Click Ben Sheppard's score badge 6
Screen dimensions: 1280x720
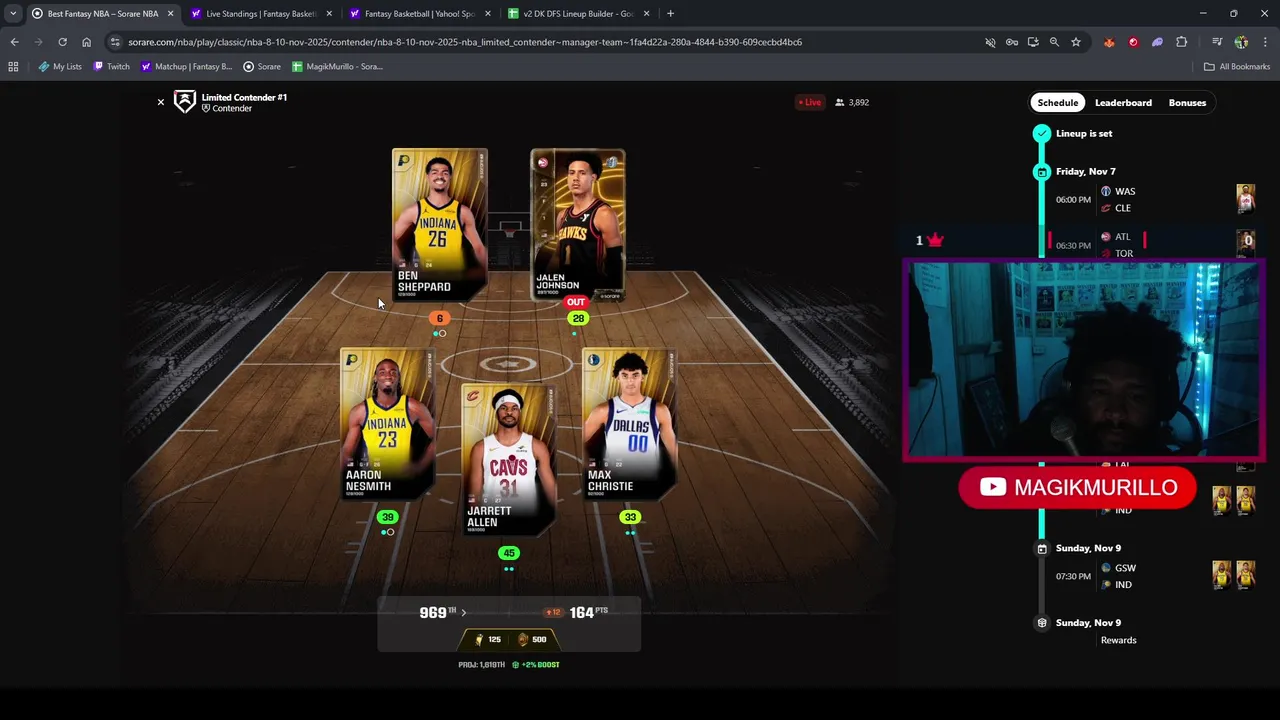tap(439, 318)
